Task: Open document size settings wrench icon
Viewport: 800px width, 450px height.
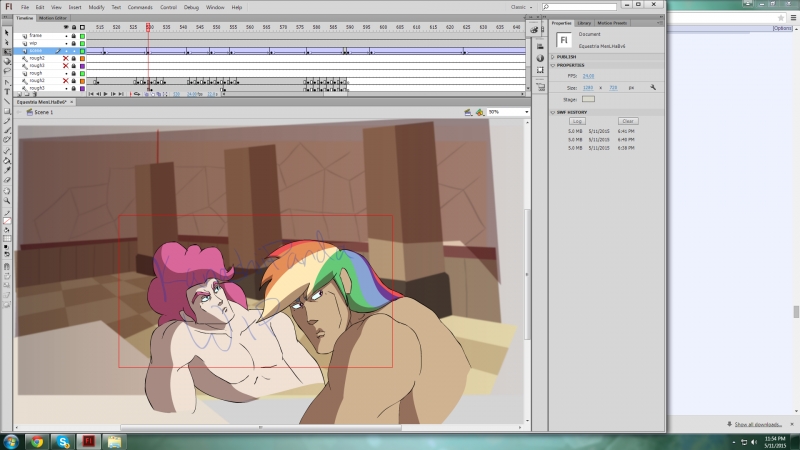Action: [652, 87]
